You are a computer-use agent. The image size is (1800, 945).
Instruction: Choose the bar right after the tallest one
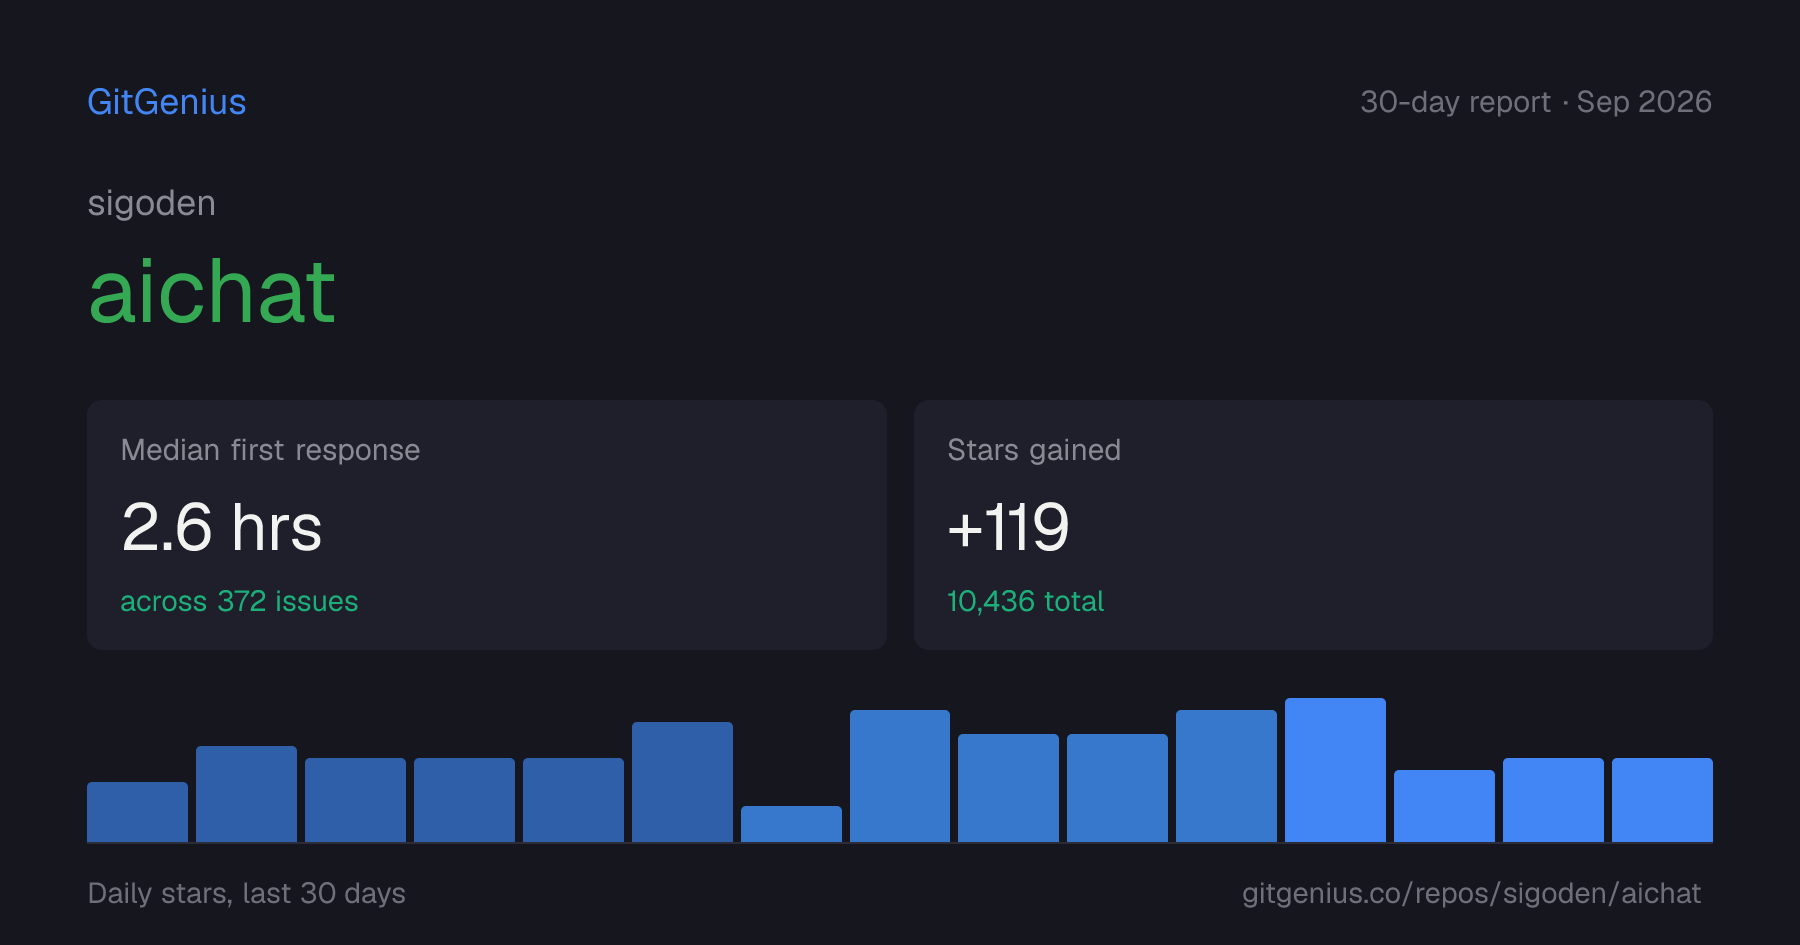click(x=1444, y=806)
